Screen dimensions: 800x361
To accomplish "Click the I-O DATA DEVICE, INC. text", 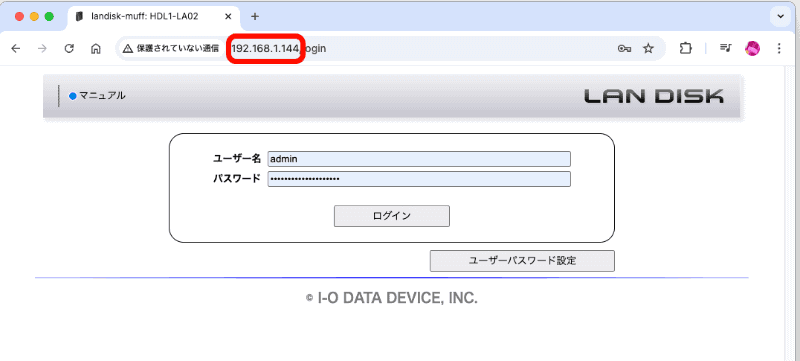I will pyautogui.click(x=397, y=298).
